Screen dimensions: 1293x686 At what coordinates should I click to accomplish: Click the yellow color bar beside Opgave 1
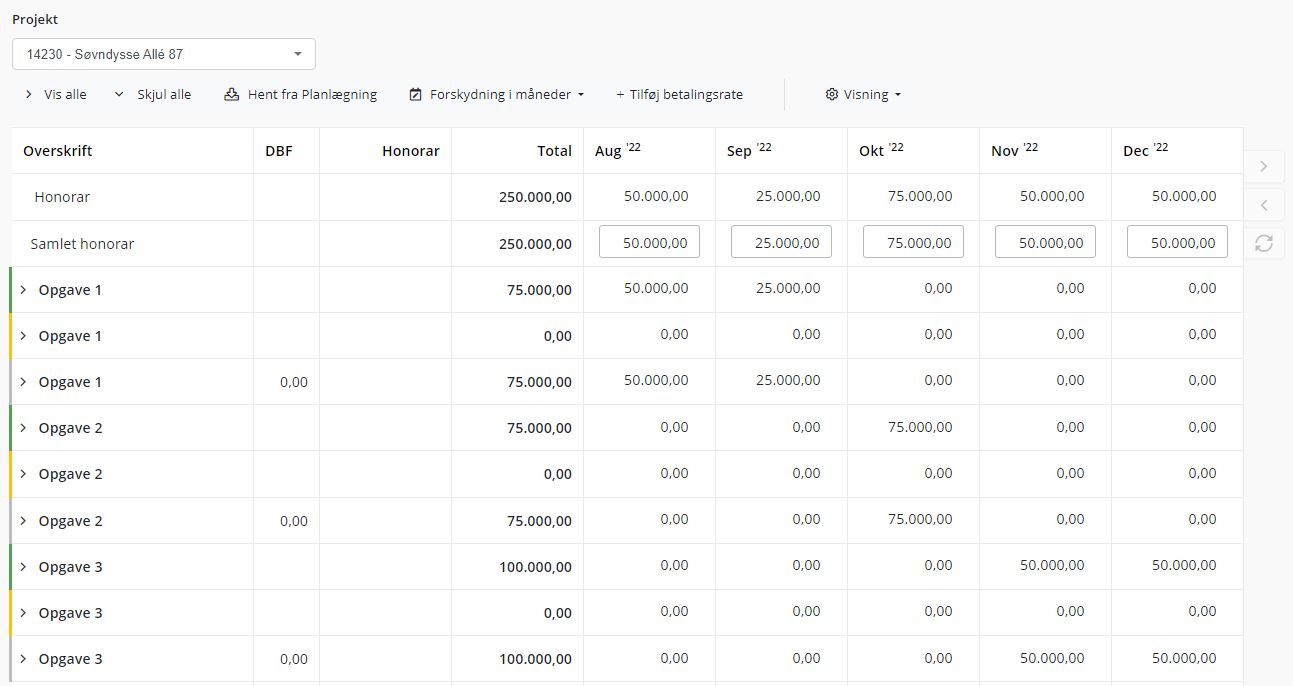point(11,336)
